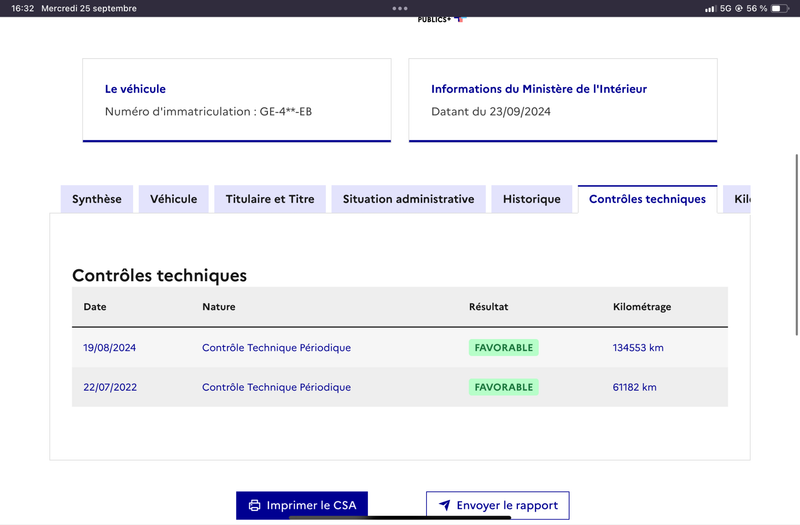800x525 pixels.
Task: Tap the three-dots multitasking icon at top
Action: coord(400,8)
